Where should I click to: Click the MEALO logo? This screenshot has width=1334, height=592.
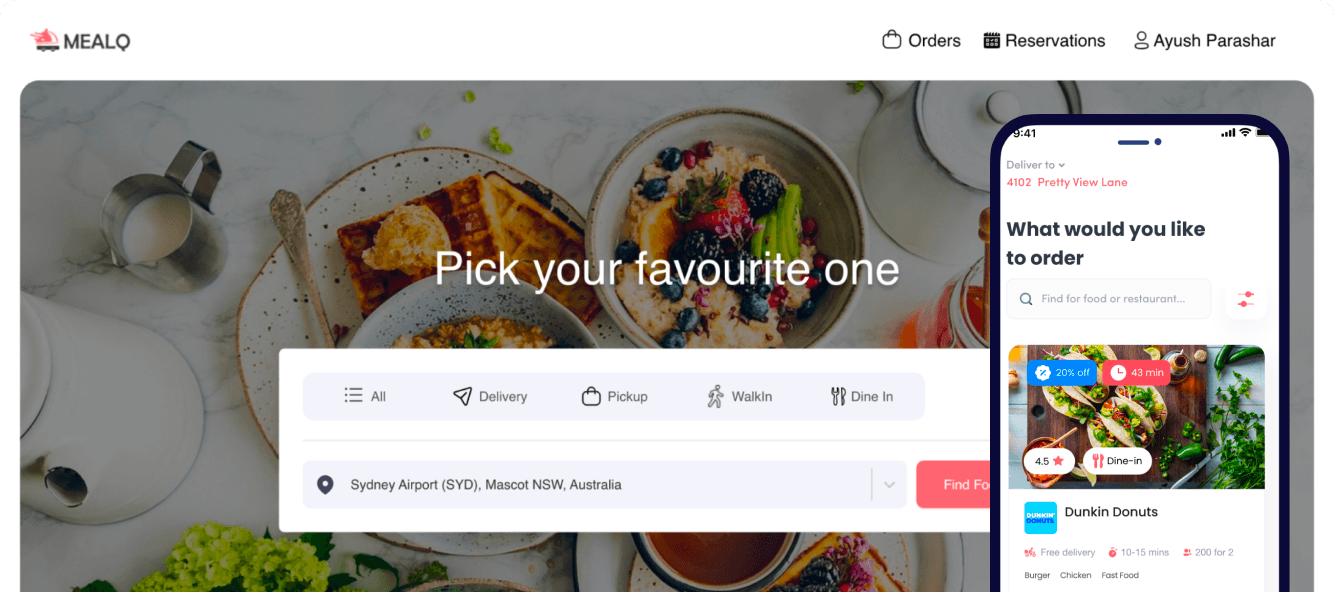tap(80, 41)
